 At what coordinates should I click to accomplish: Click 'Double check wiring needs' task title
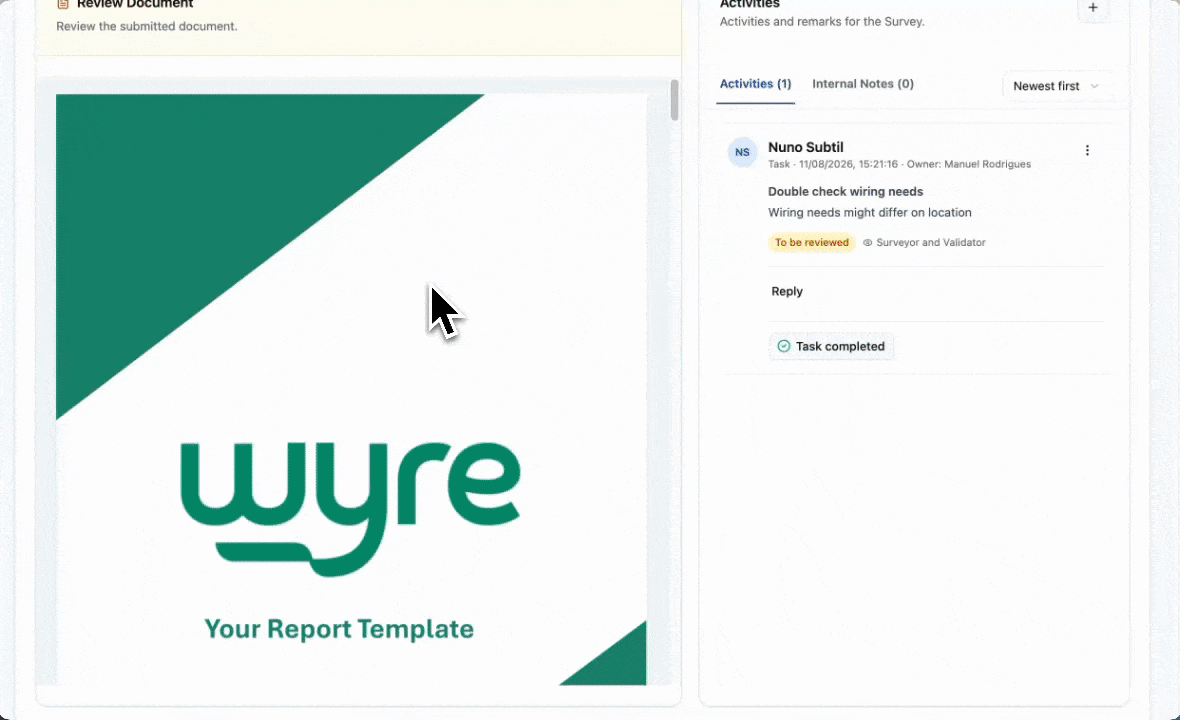(x=845, y=192)
